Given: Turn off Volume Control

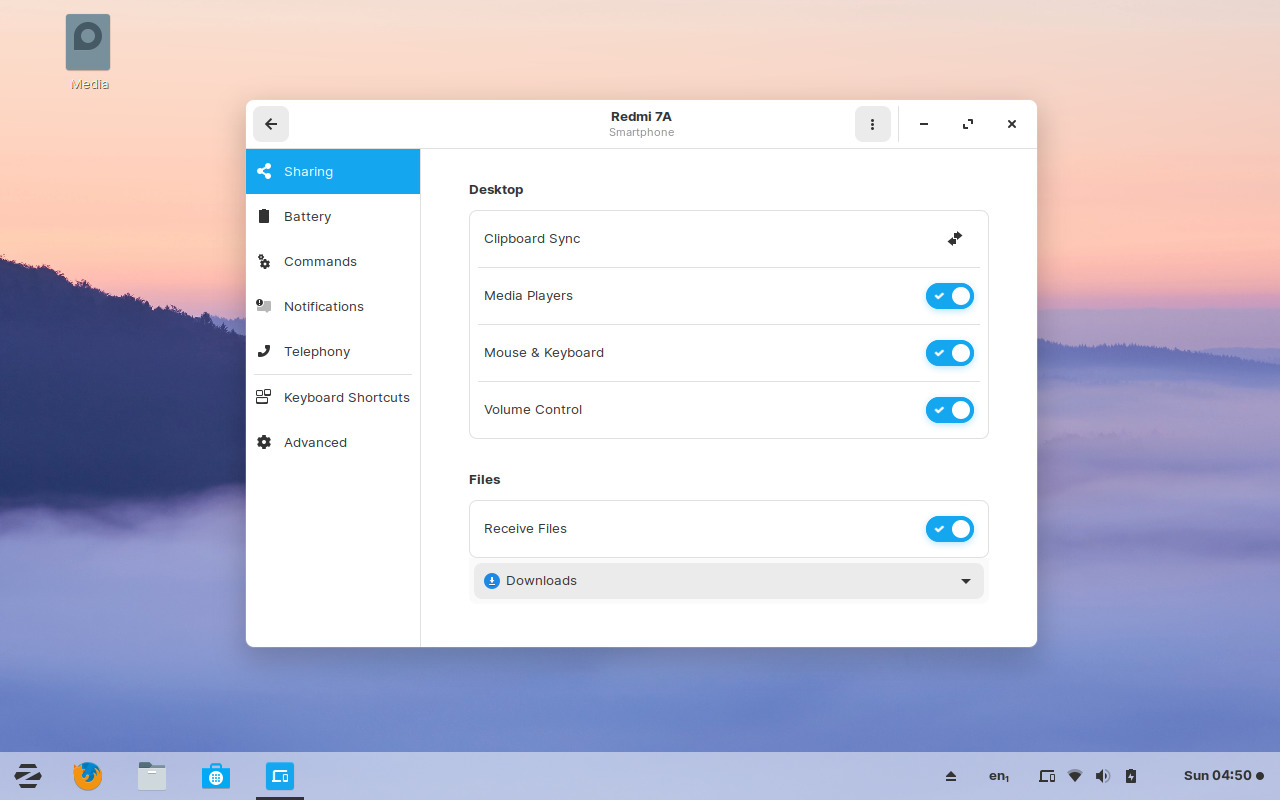Looking at the screenshot, I should 949,410.
